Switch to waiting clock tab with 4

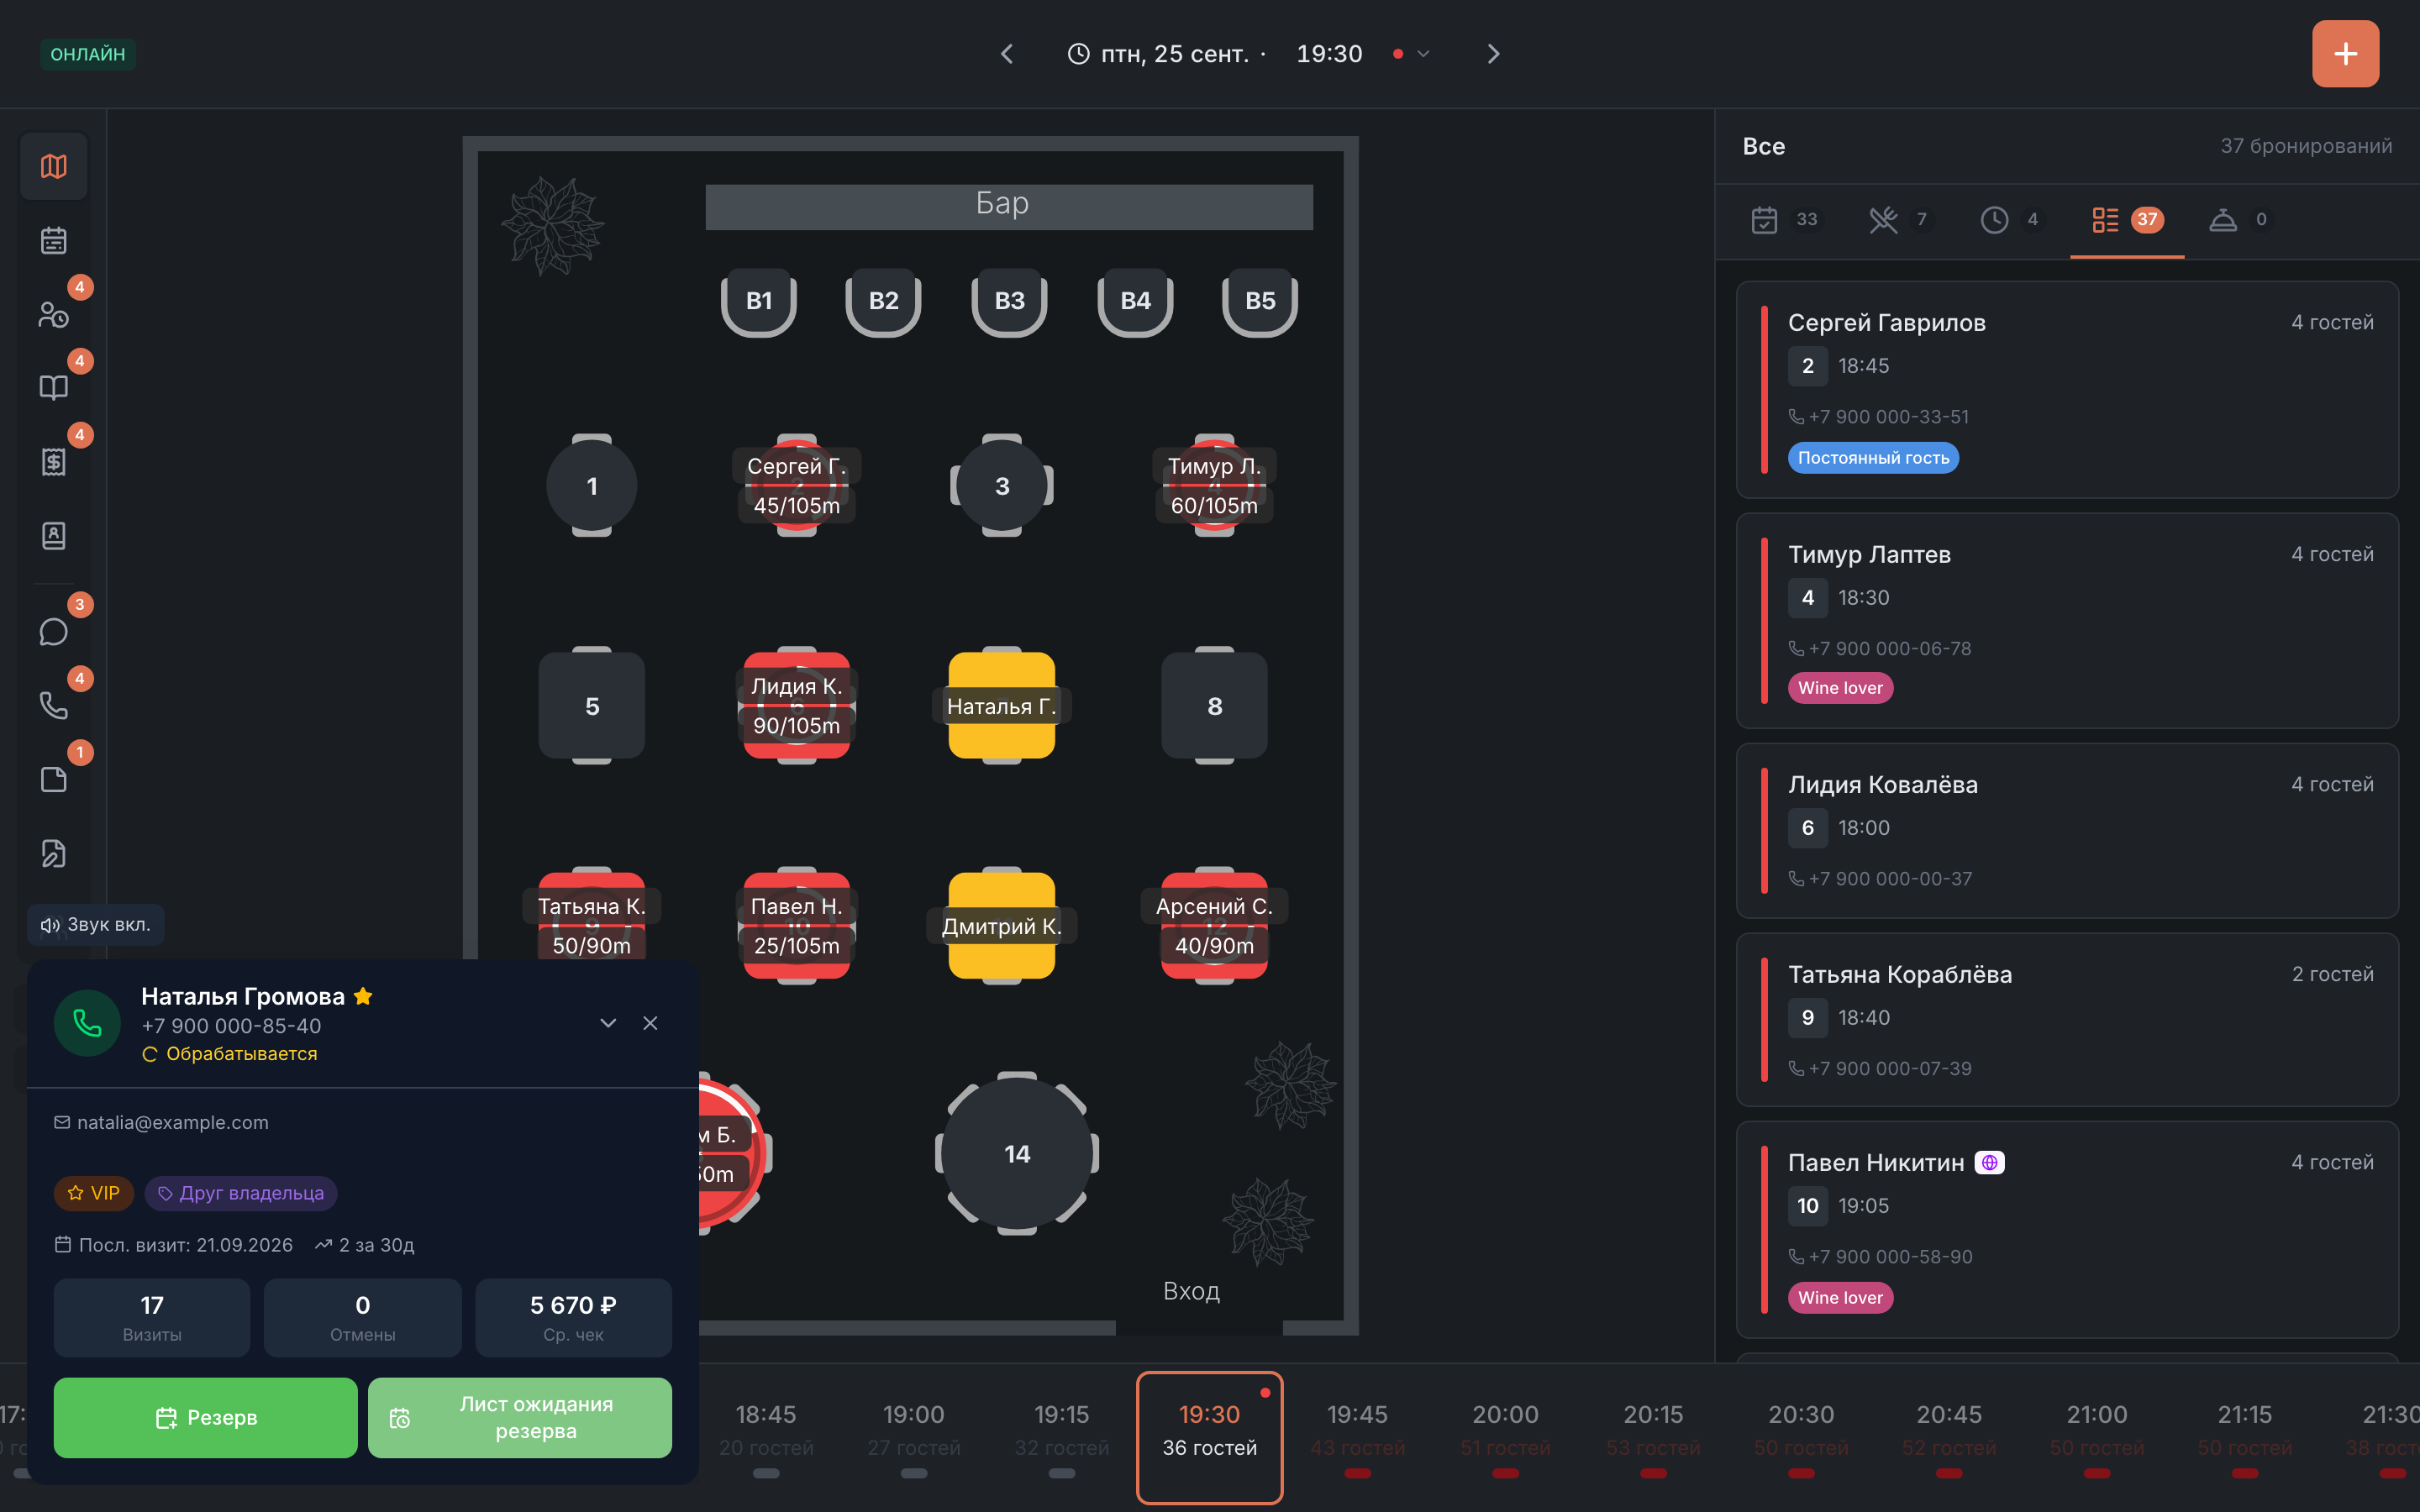click(2010, 220)
